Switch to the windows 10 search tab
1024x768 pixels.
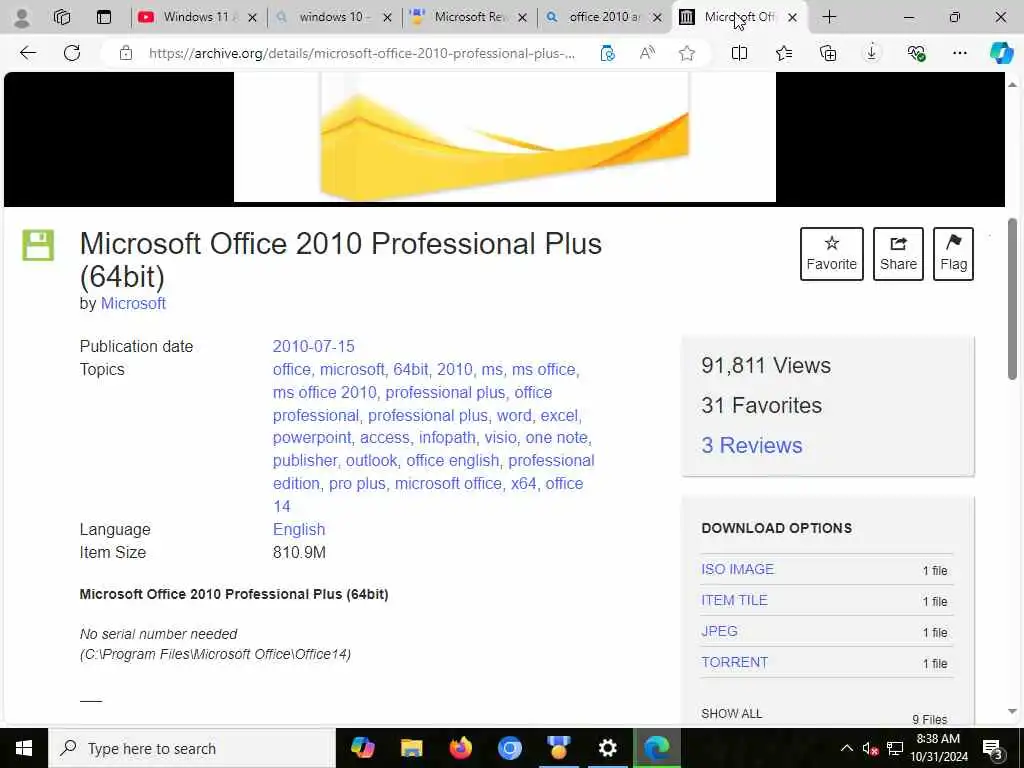(333, 17)
